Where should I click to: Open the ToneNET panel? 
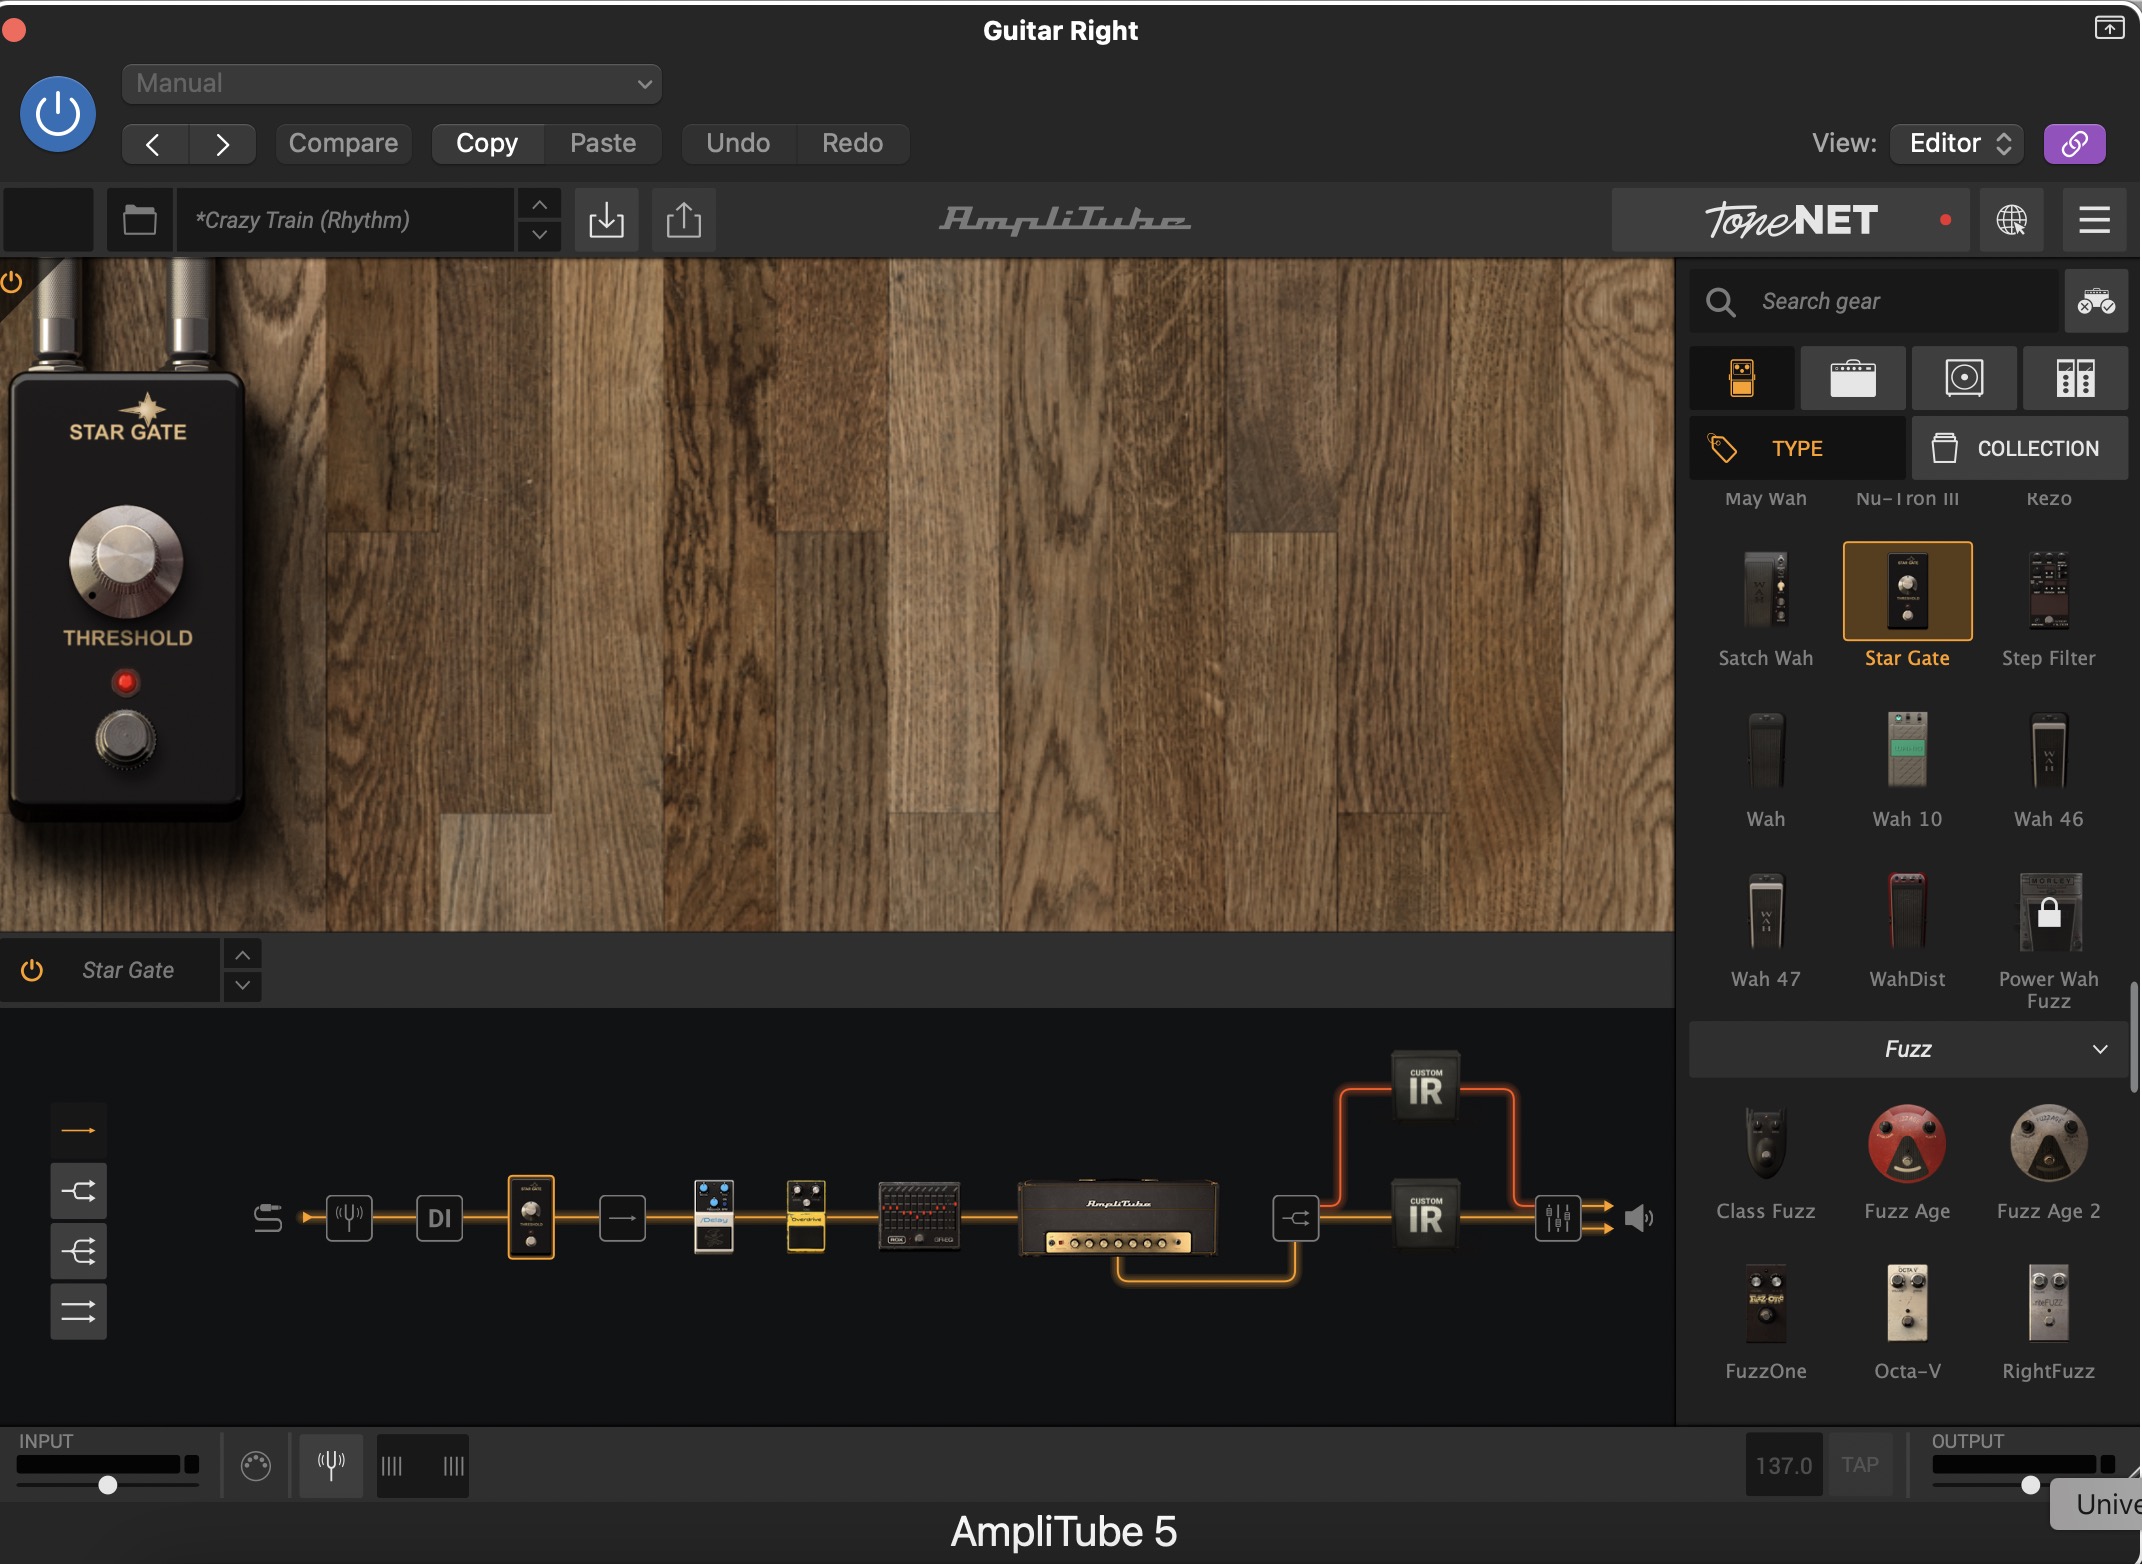(x=1790, y=220)
